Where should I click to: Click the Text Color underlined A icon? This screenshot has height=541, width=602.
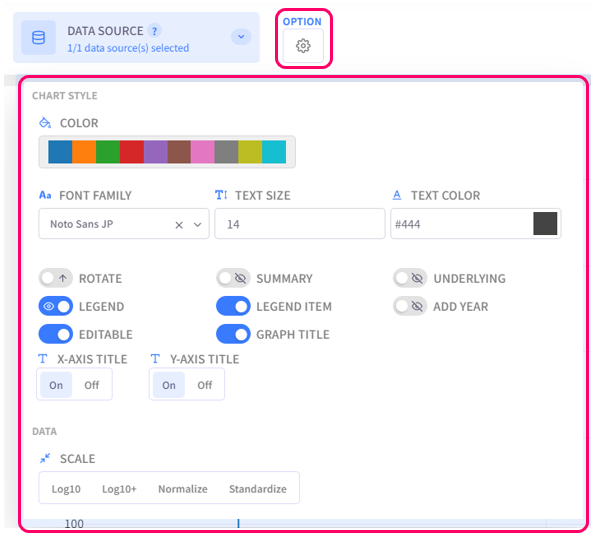coord(397,195)
